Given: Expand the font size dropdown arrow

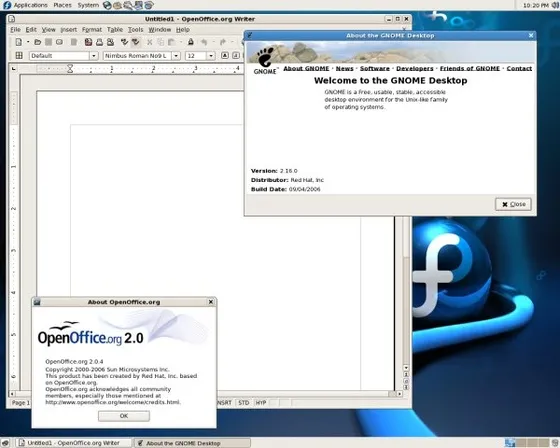Looking at the screenshot, I should 211,56.
